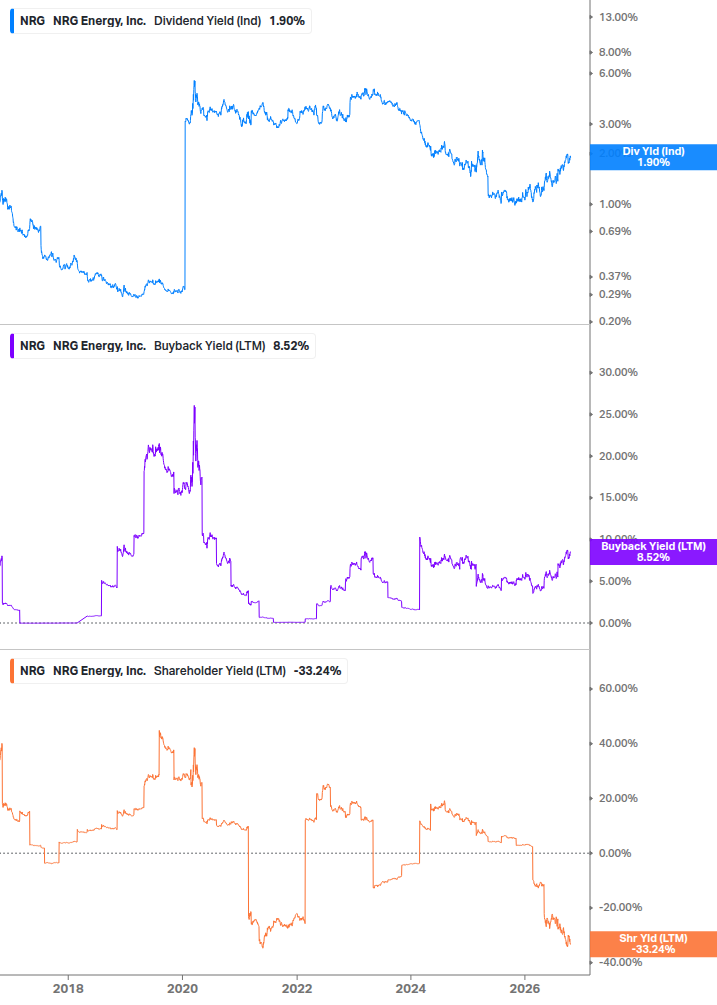Screen dimensions: 717x1005
Task: Click the 5.00% tick on buyback yield axis
Action: (615, 581)
